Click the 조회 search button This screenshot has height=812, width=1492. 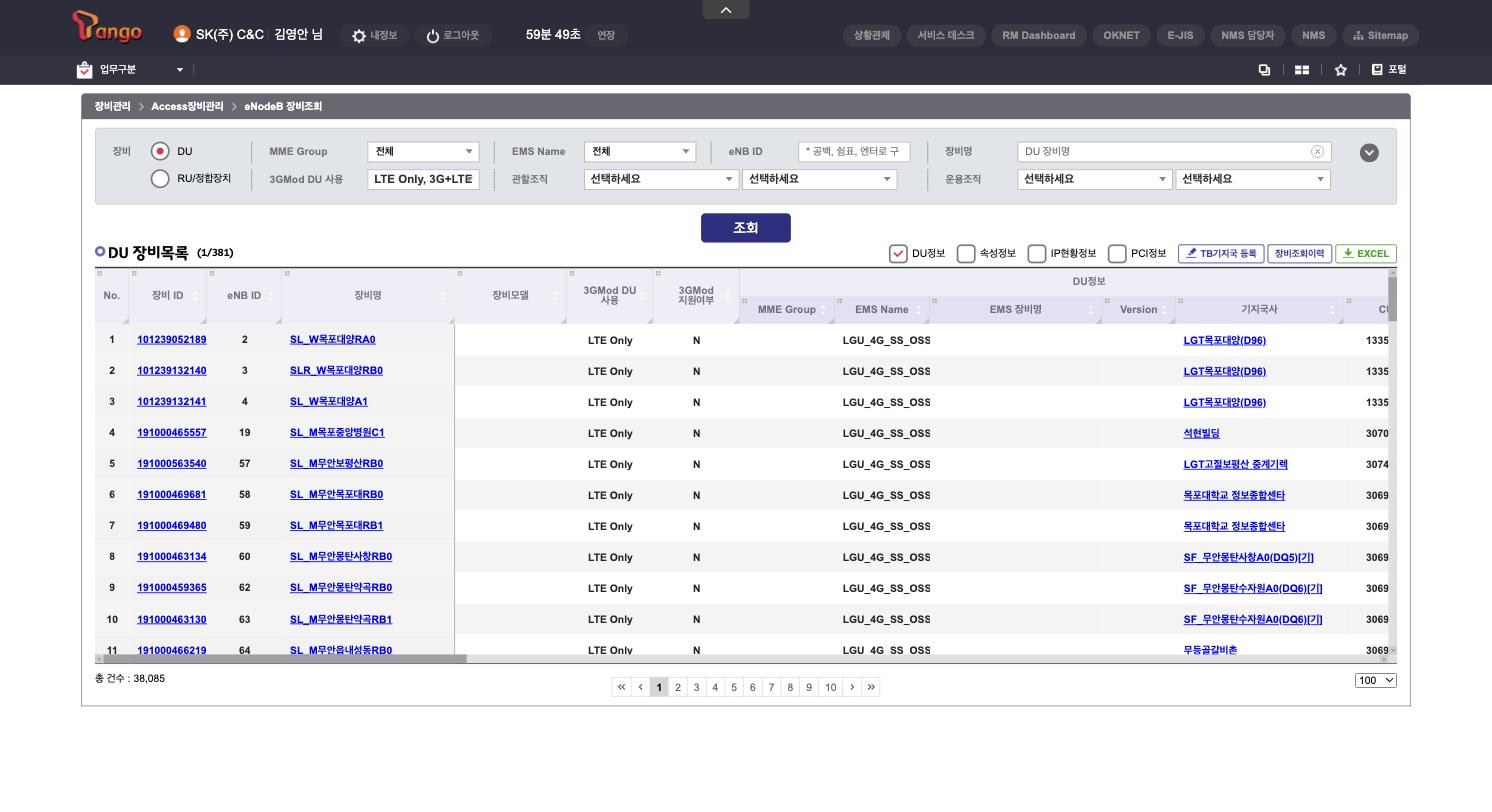746,228
